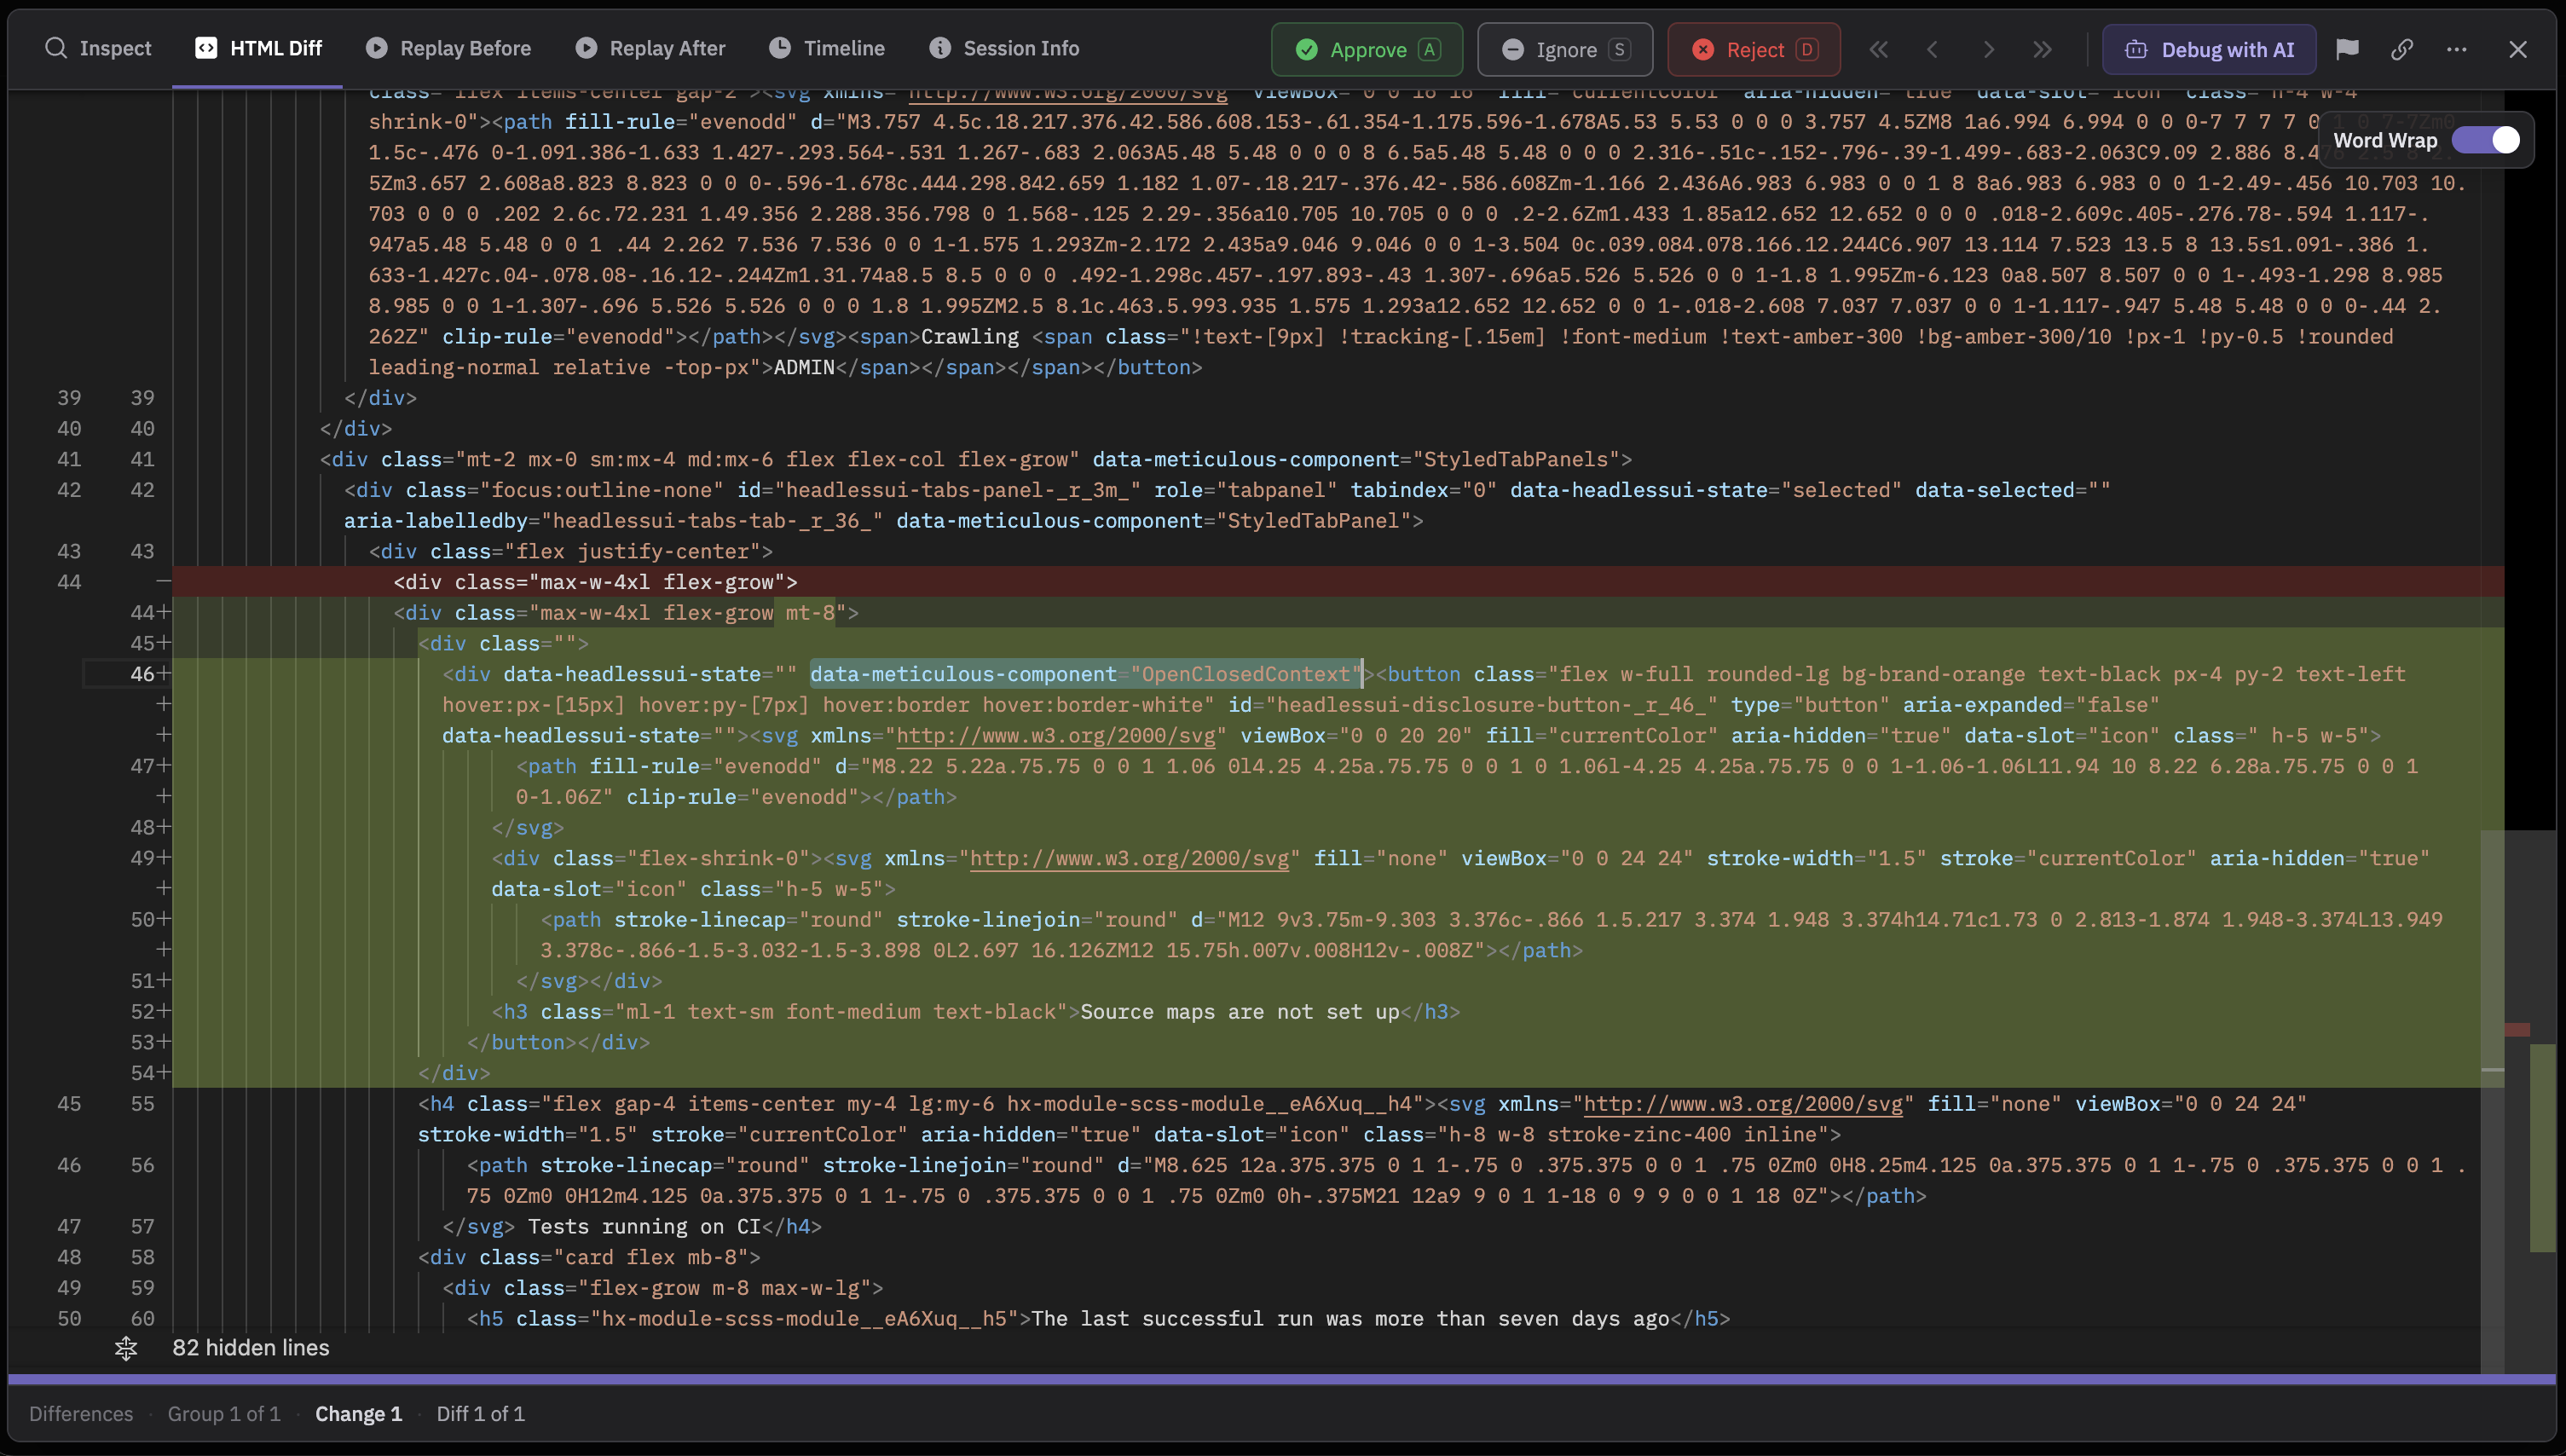
Task: Click 'Tests running on CI' text
Action: (645, 1227)
